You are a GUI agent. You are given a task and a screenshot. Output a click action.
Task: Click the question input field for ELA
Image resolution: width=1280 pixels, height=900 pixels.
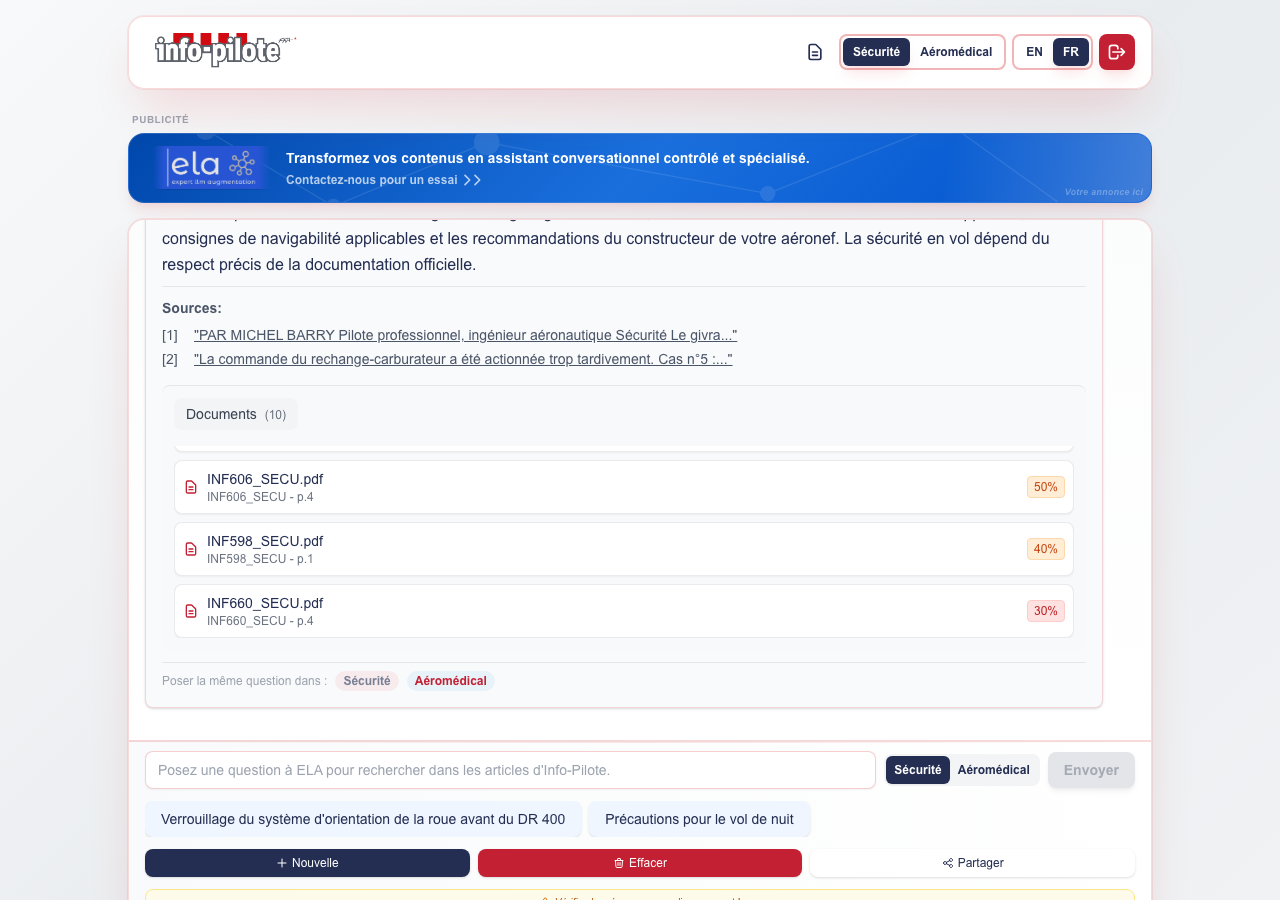coord(510,769)
